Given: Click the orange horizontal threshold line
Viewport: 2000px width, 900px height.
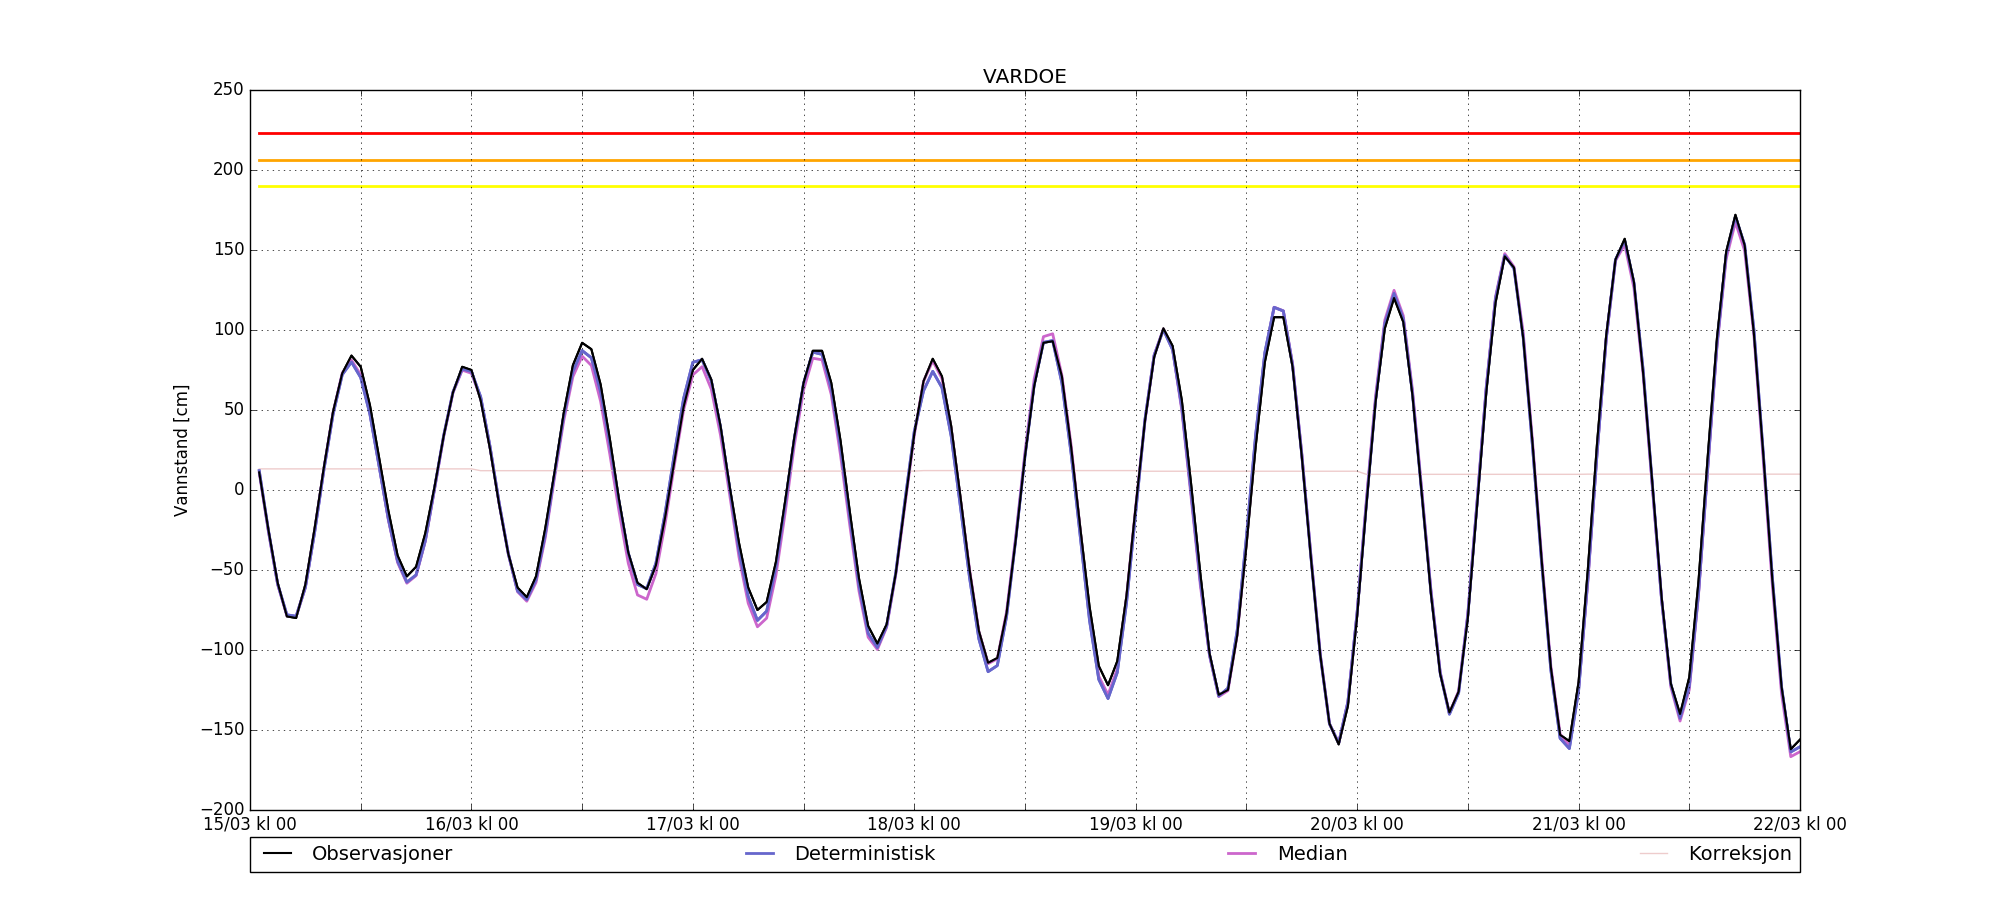Looking at the screenshot, I should click(x=1000, y=160).
